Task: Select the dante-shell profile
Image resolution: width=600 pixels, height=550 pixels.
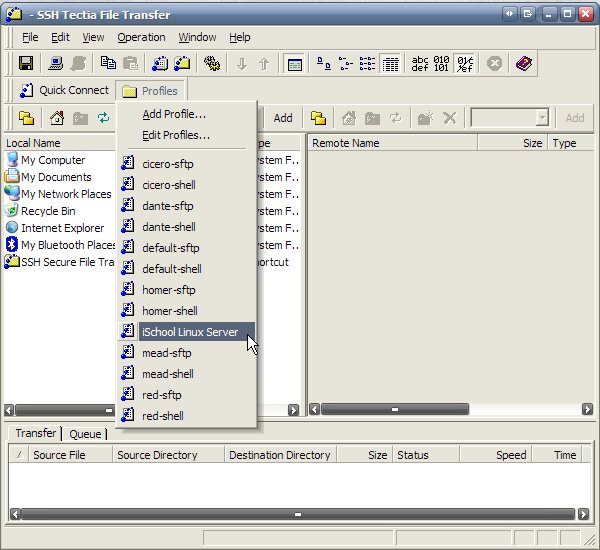Action: click(x=186, y=227)
